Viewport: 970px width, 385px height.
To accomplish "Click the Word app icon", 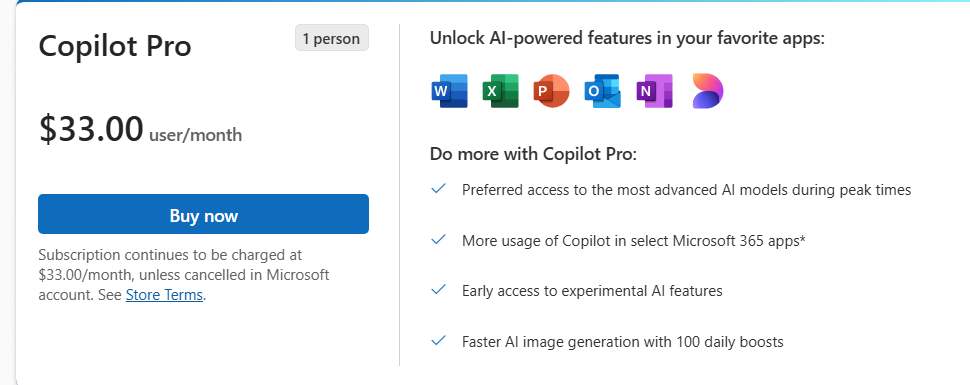I will pyautogui.click(x=449, y=91).
